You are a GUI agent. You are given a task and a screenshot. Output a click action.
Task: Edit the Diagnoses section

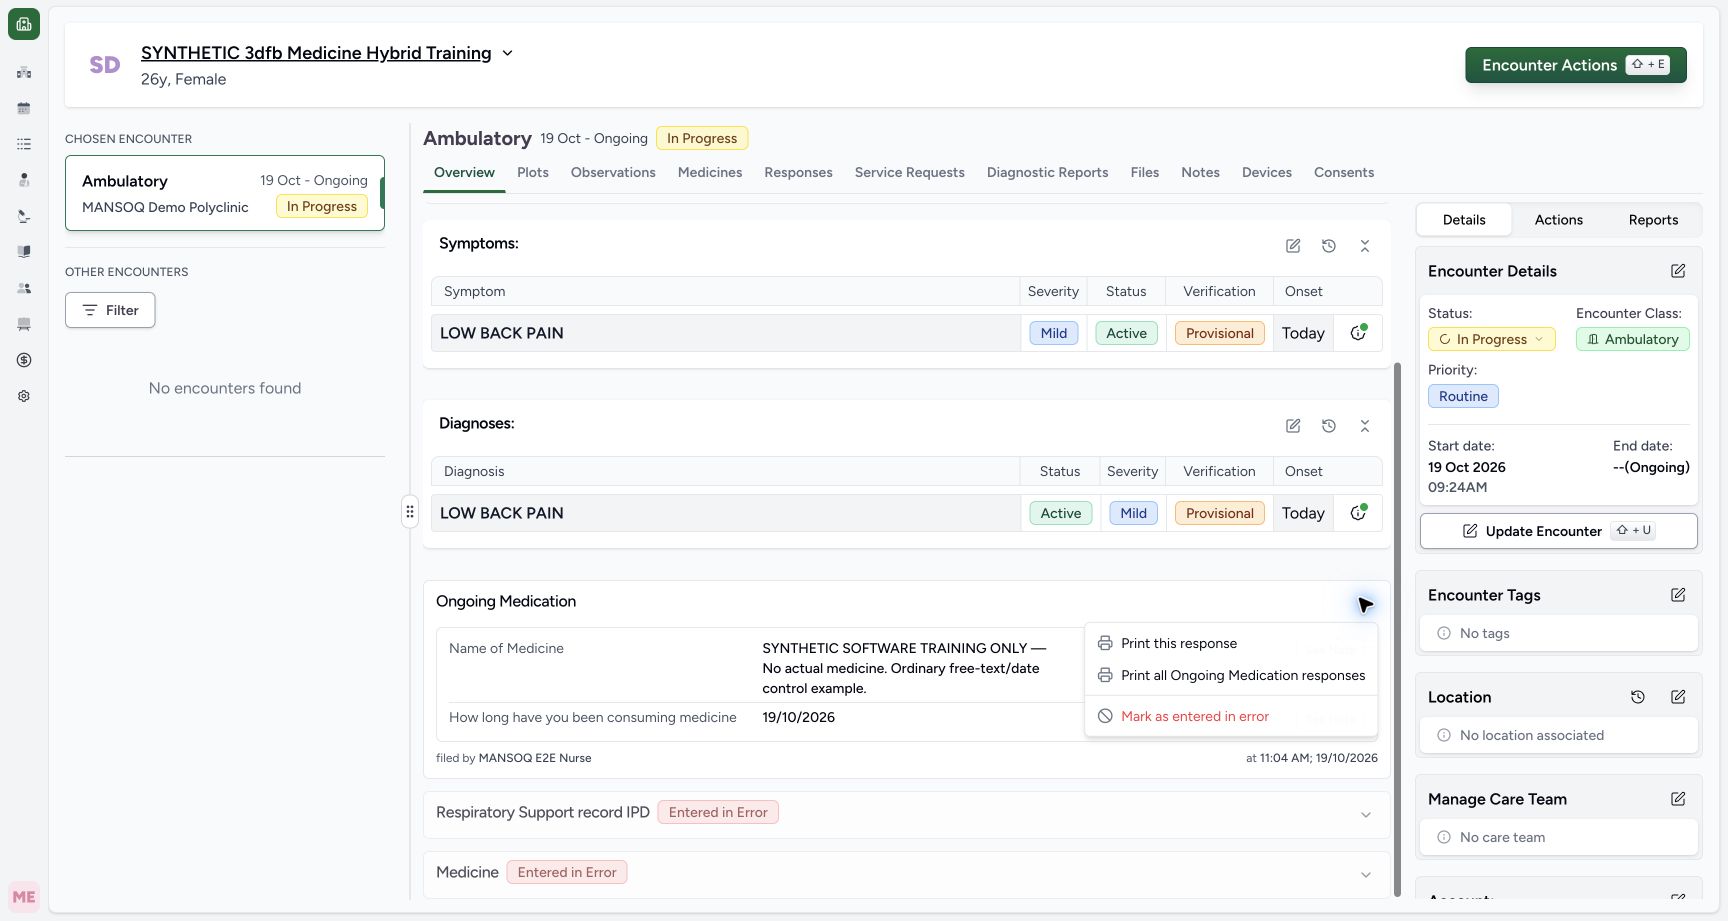click(x=1293, y=426)
